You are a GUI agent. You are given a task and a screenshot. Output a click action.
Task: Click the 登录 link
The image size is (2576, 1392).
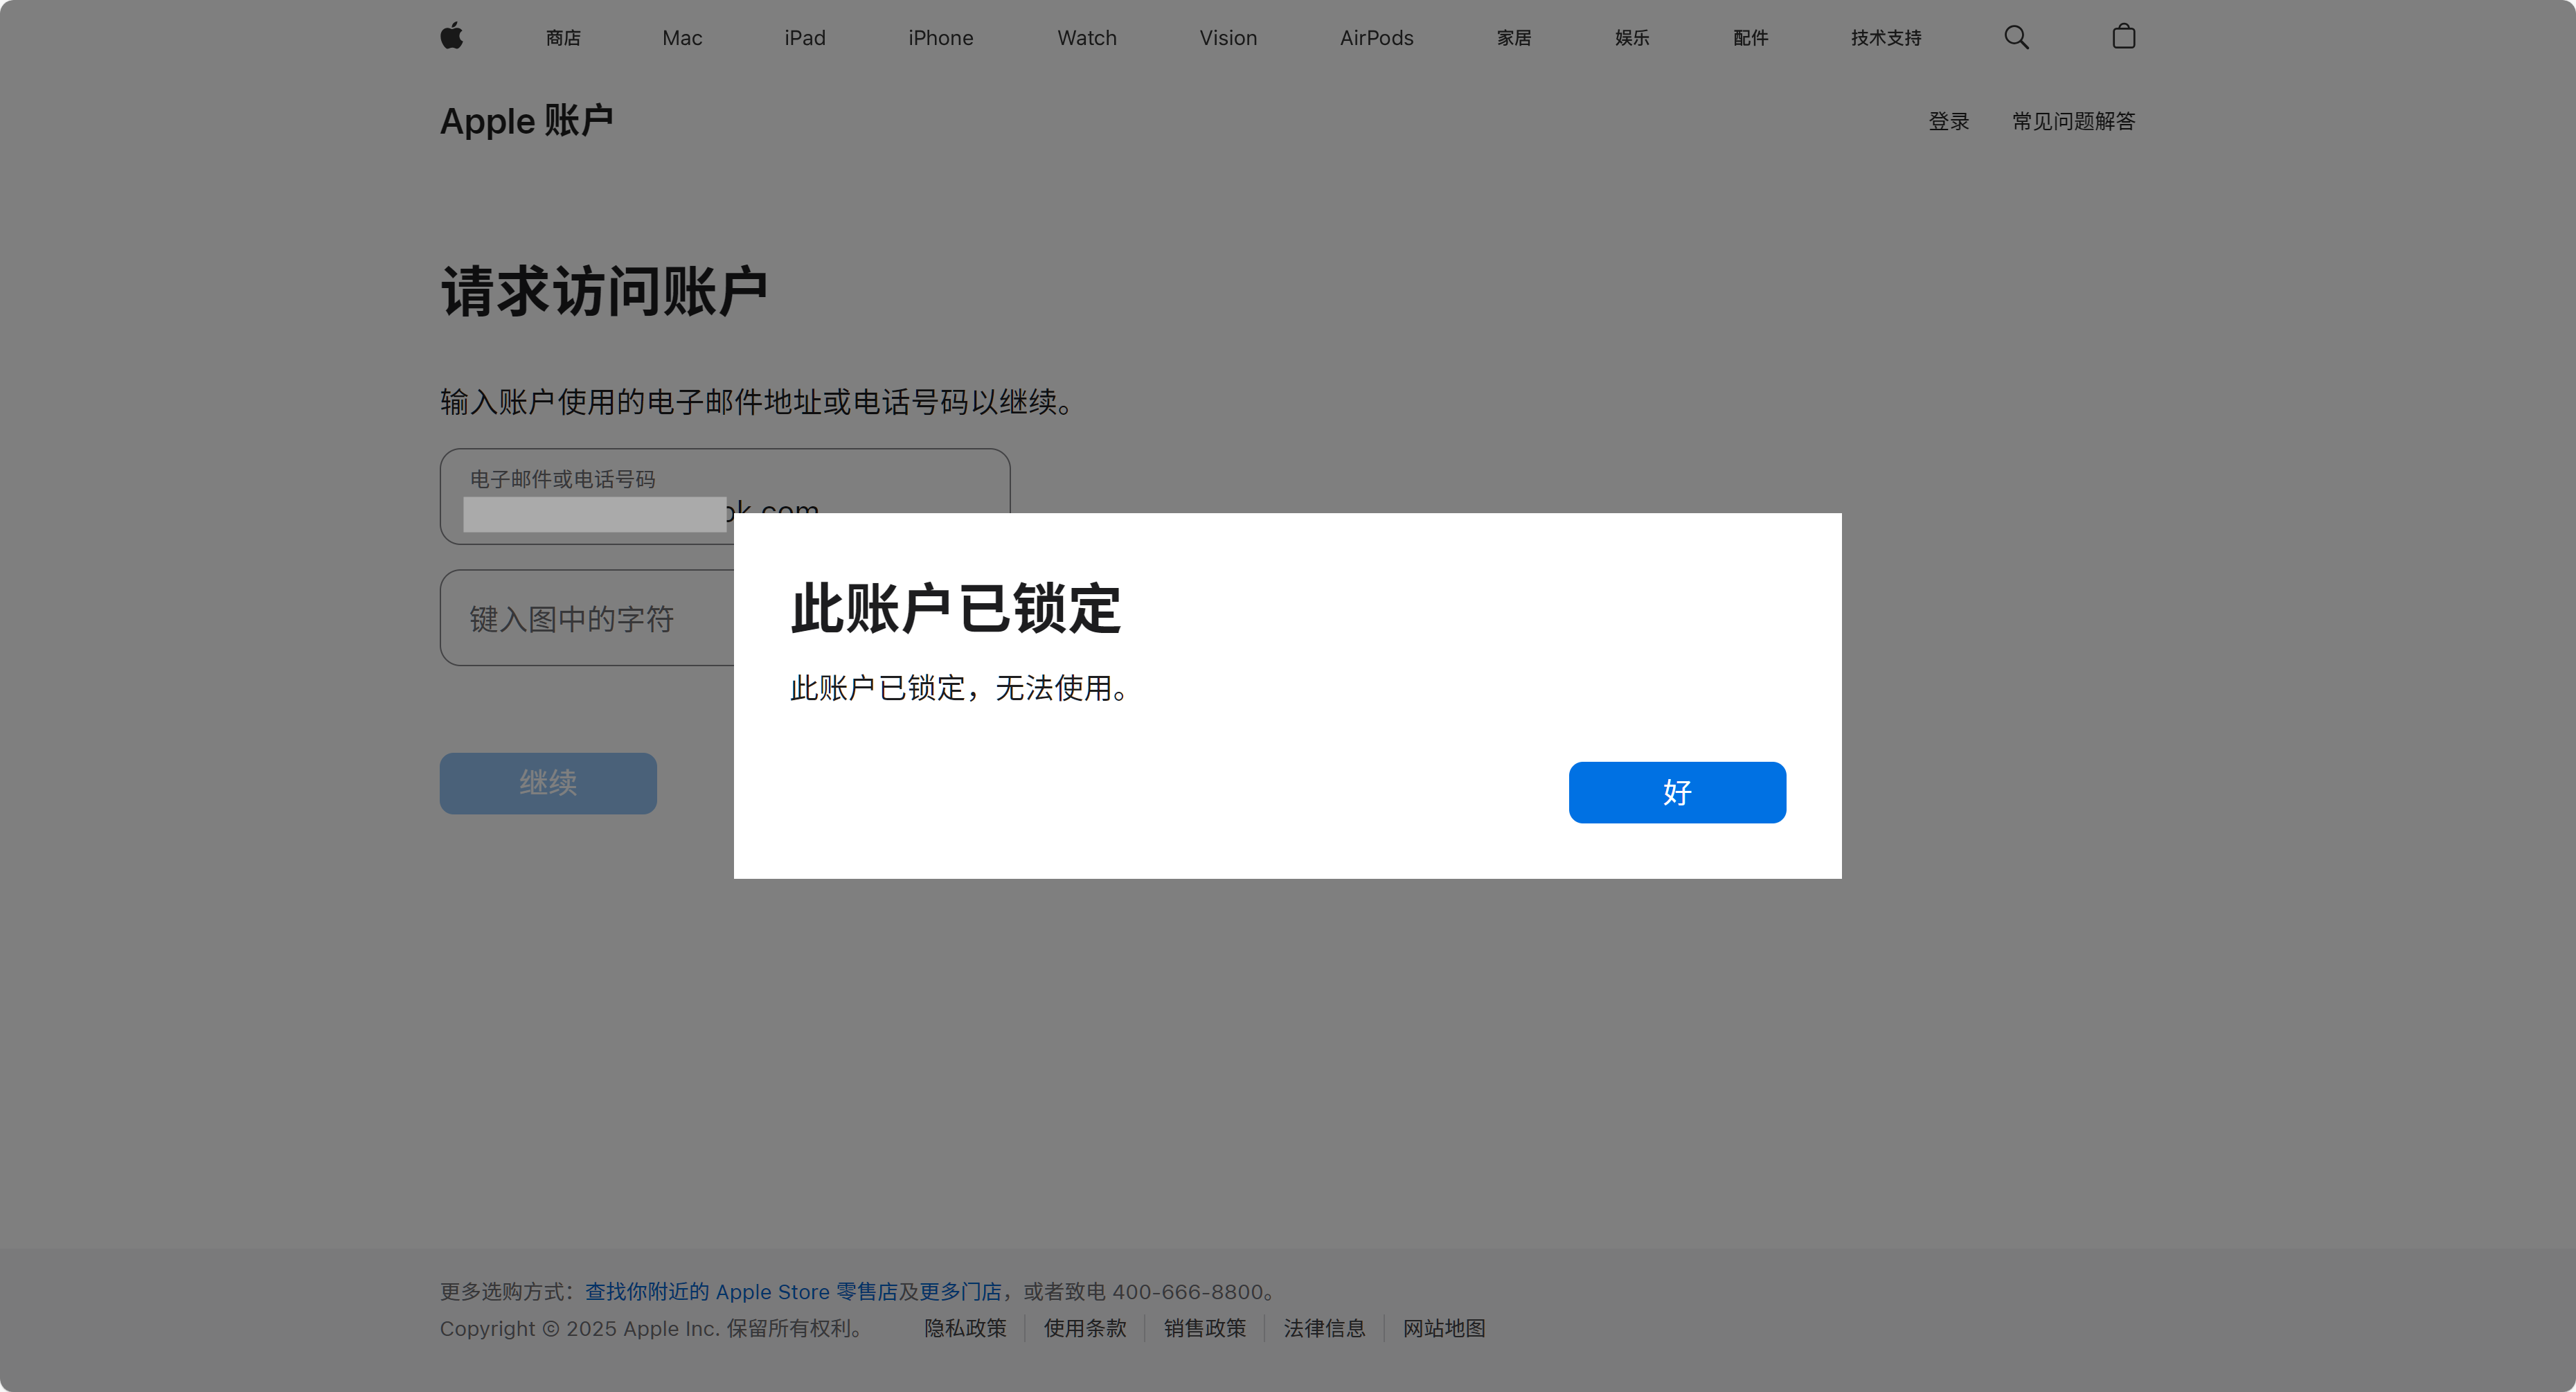[1948, 121]
